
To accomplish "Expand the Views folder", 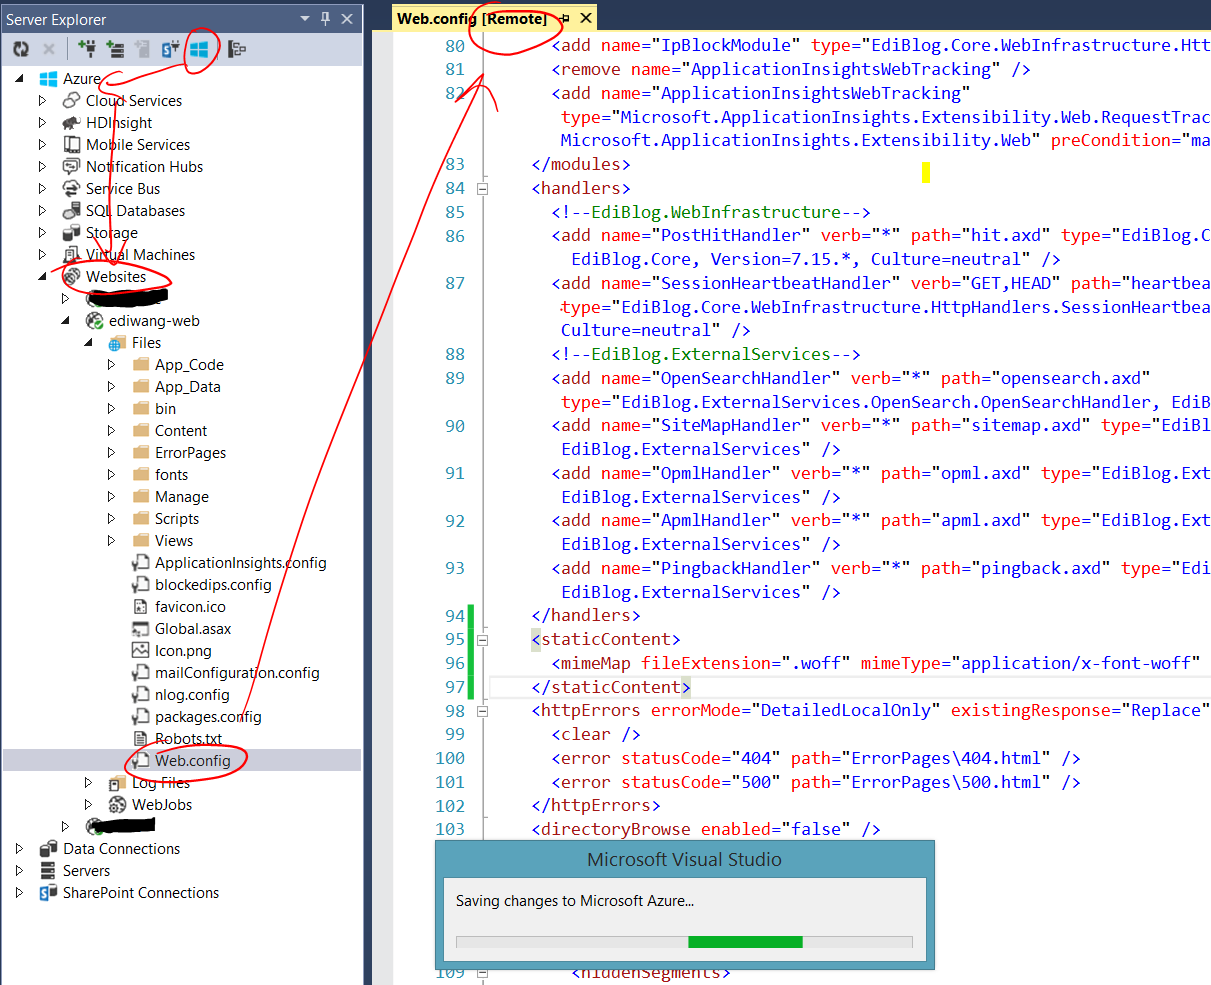I will click(111, 540).
